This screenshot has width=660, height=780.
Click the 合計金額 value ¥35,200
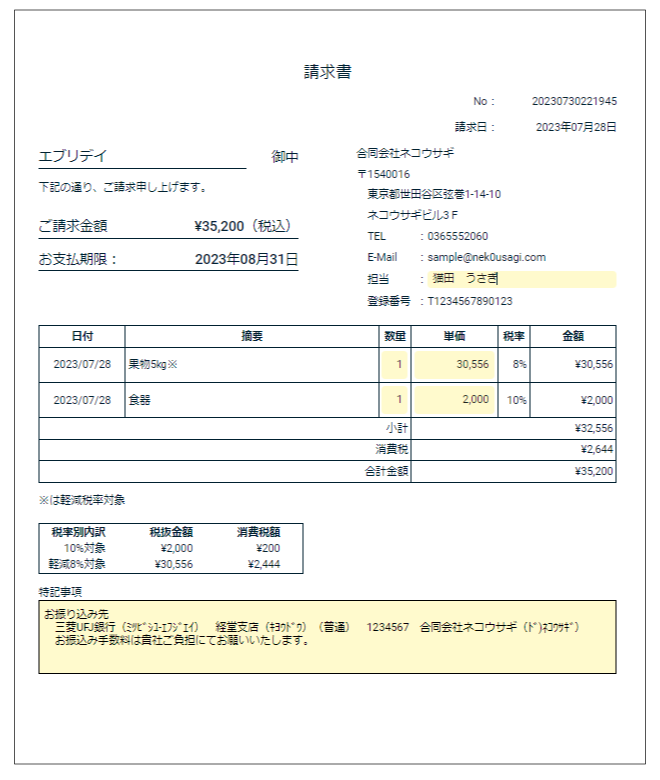pyautogui.click(x=594, y=472)
